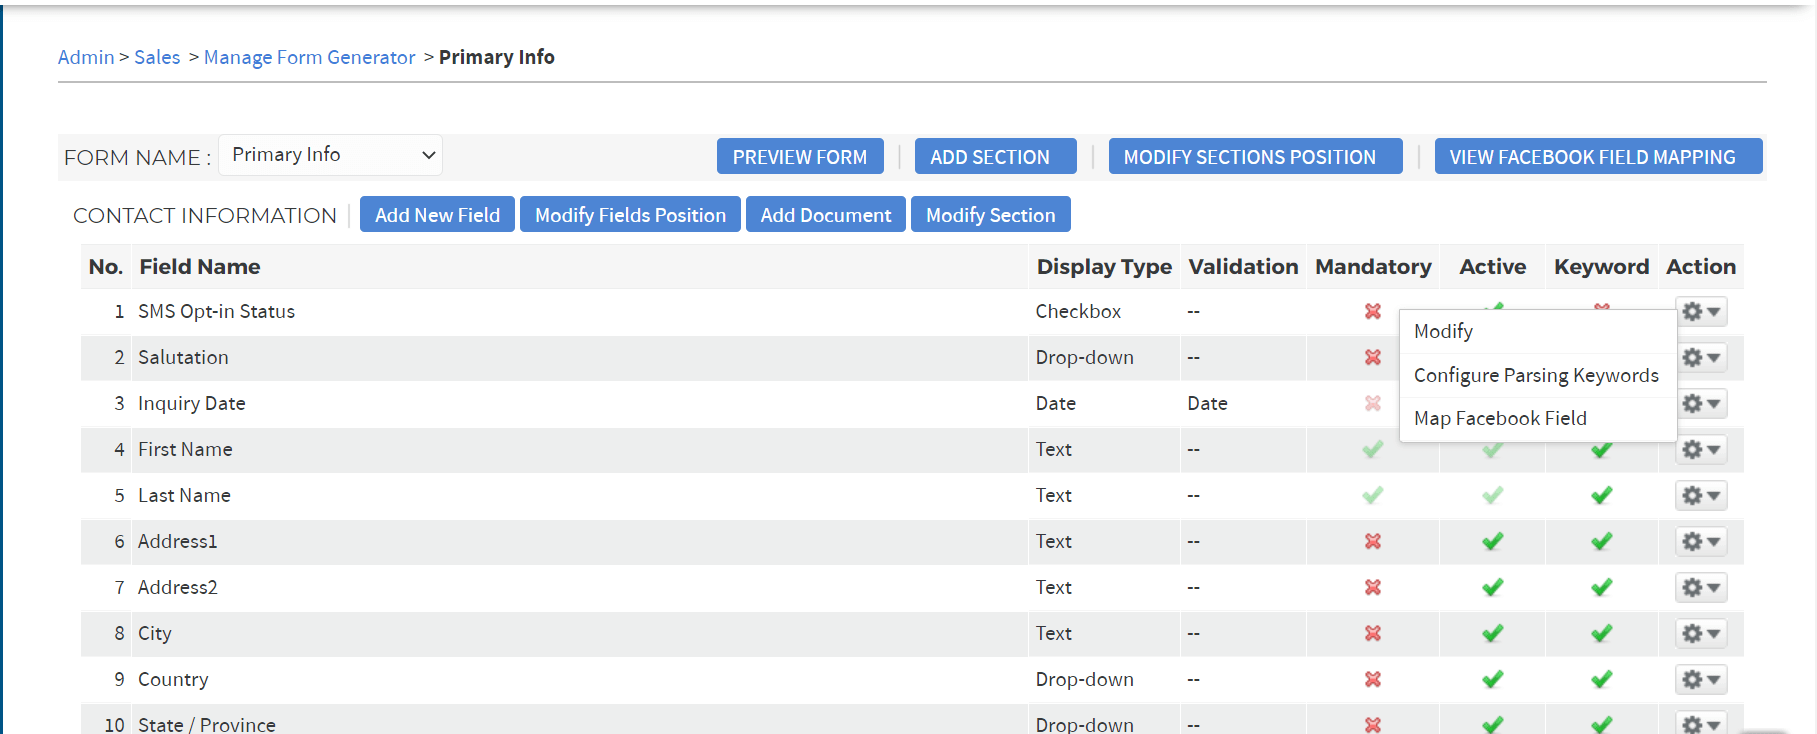Select Modify from the action menu
1817x734 pixels.
[x=1443, y=331]
